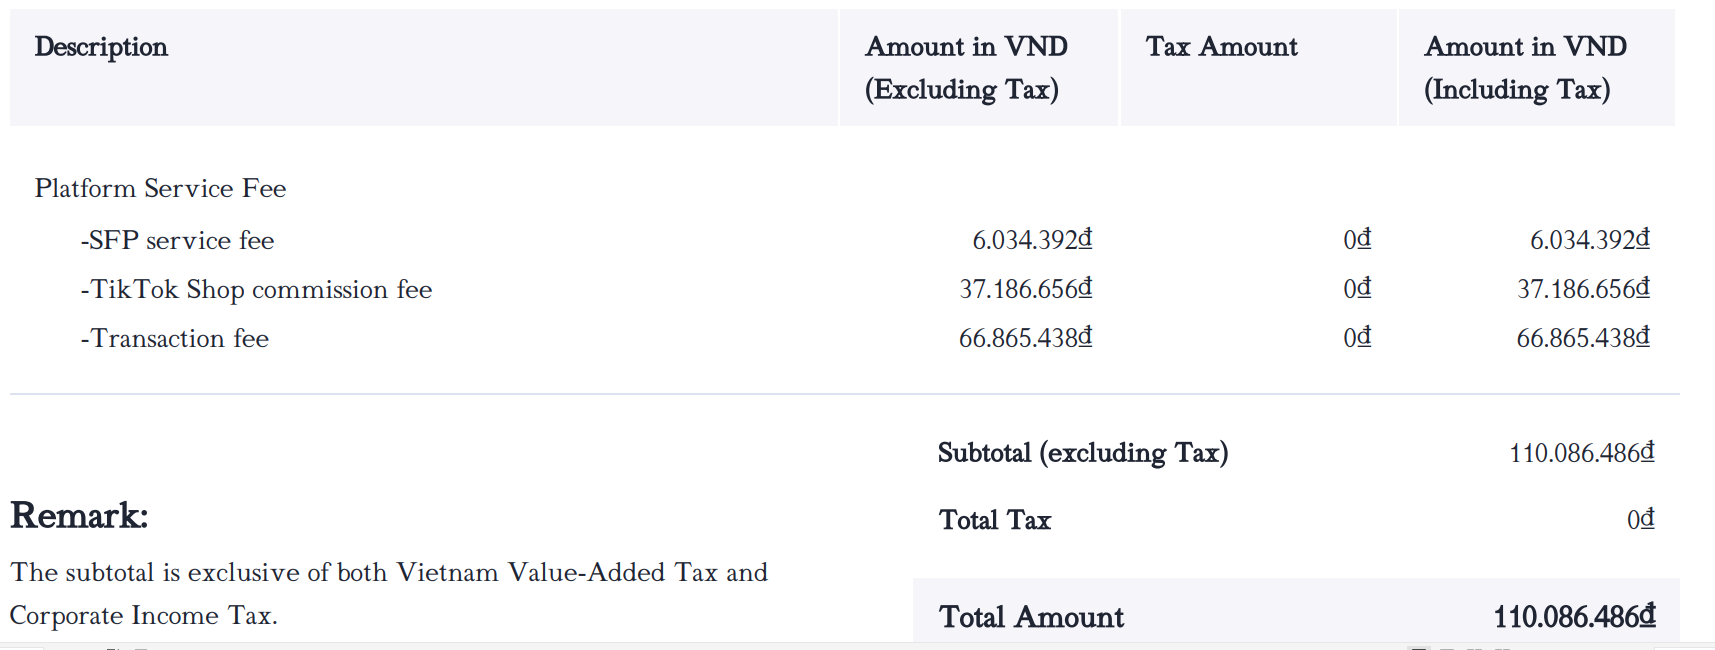Click the Total Tax label

click(x=995, y=520)
